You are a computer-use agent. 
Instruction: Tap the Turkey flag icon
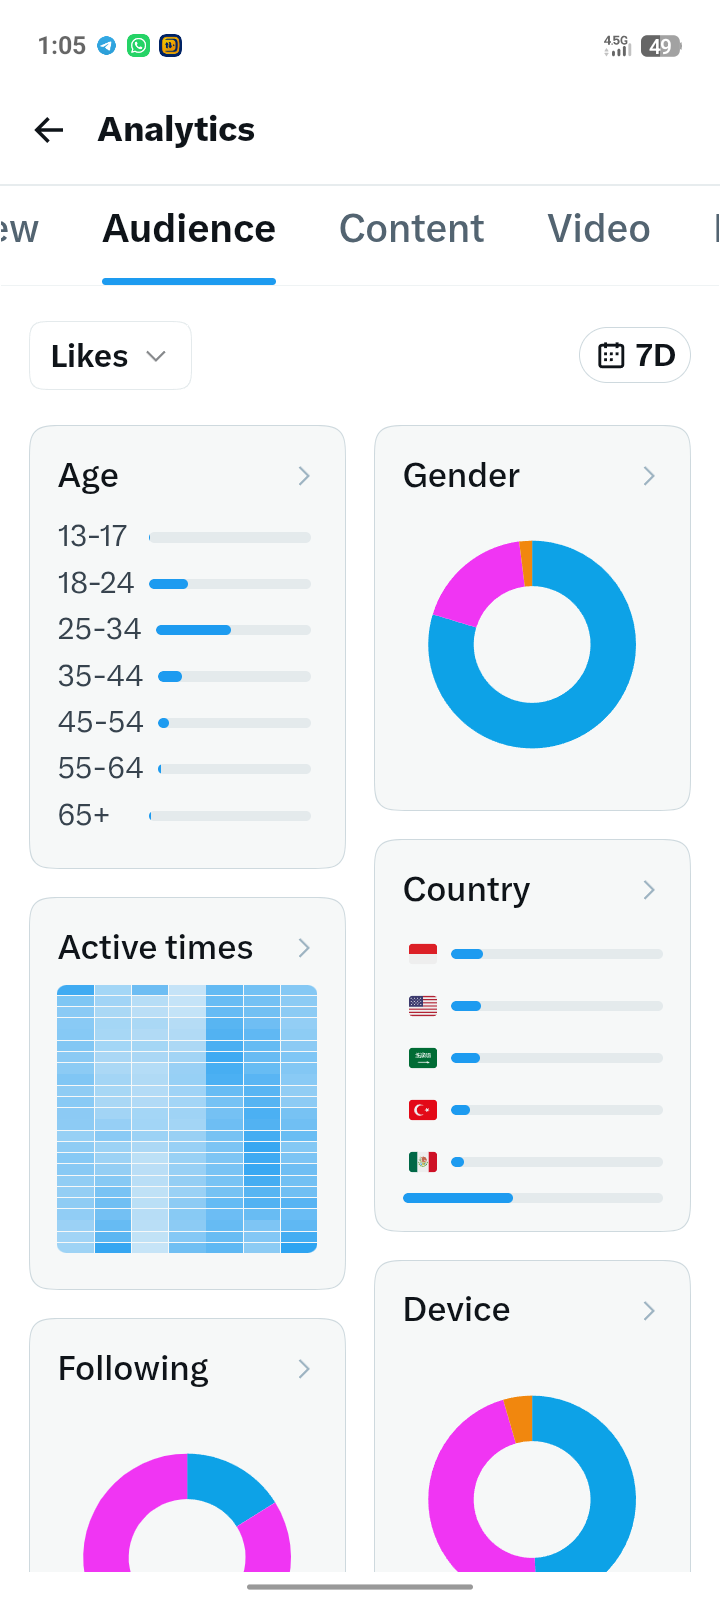pyautogui.click(x=423, y=1110)
